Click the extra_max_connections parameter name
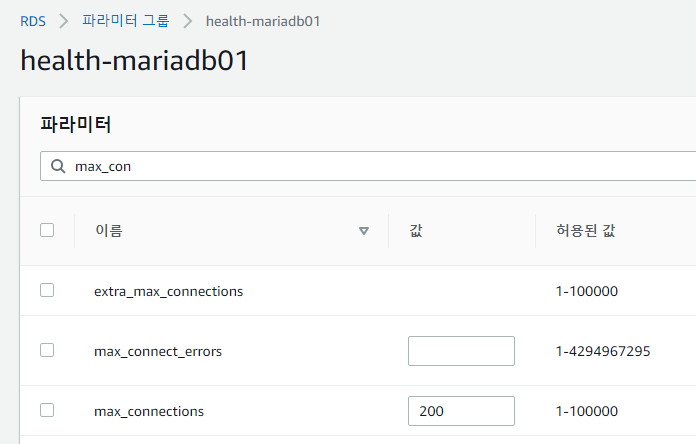The image size is (696, 444). pyautogui.click(x=168, y=291)
